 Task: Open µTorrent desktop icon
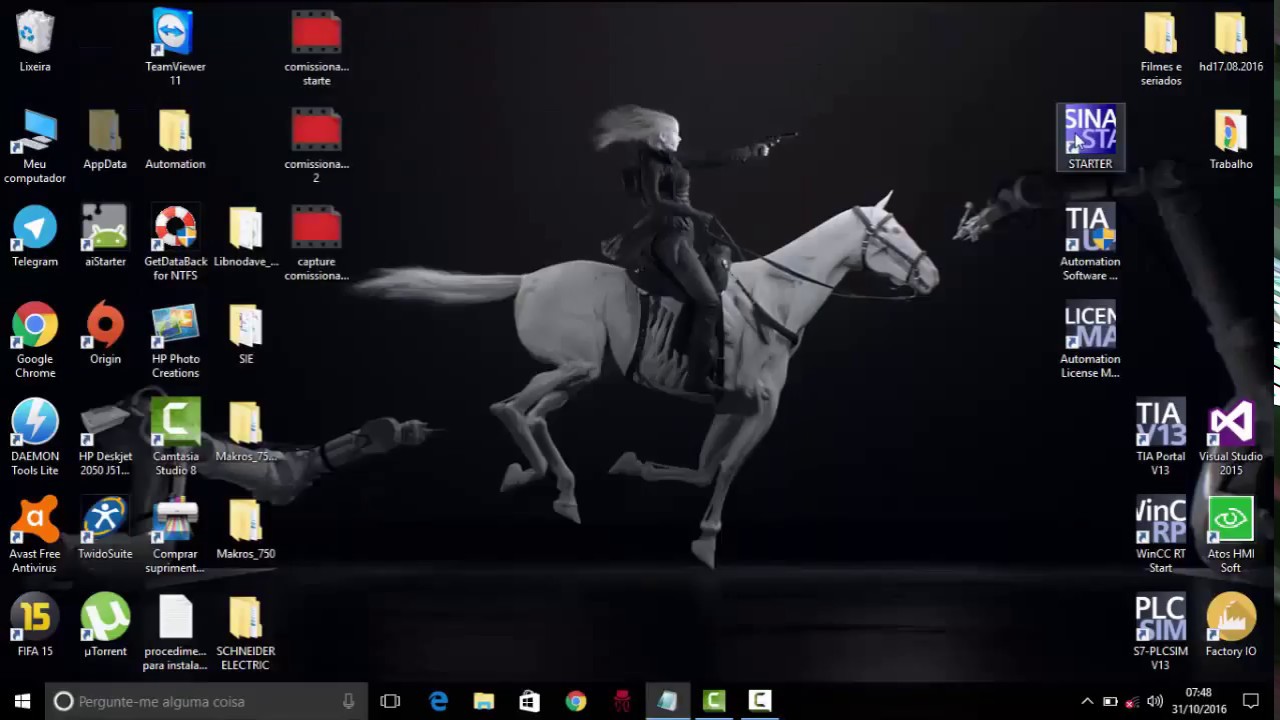coord(105,626)
